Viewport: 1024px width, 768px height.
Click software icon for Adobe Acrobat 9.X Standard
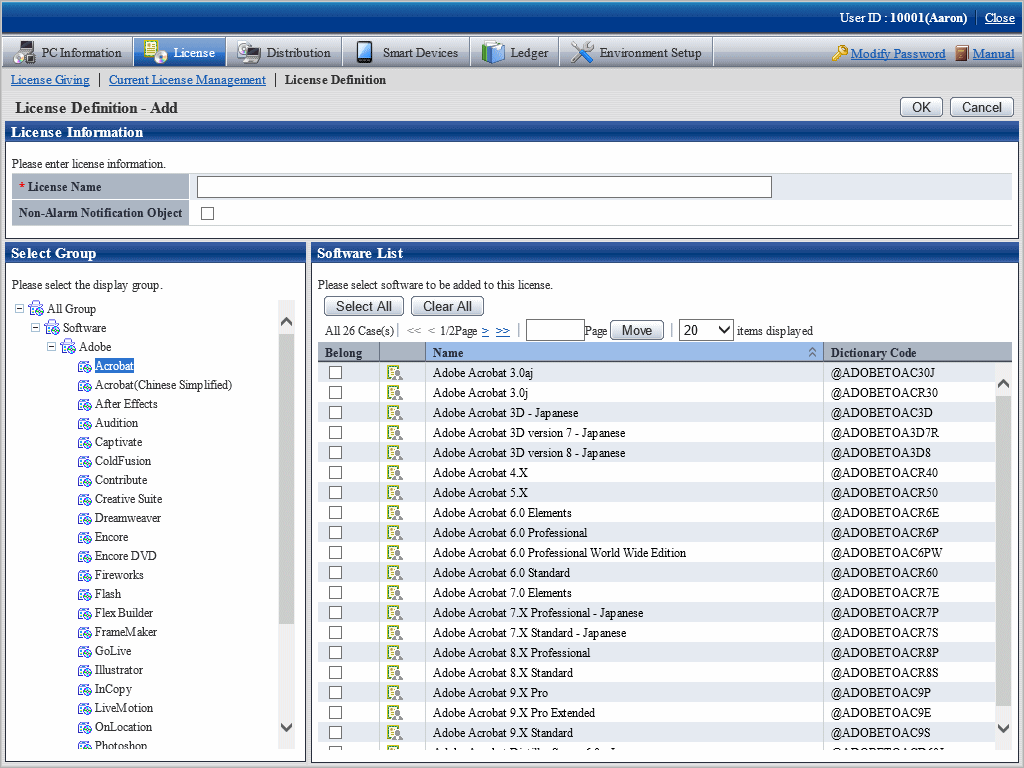coord(394,733)
